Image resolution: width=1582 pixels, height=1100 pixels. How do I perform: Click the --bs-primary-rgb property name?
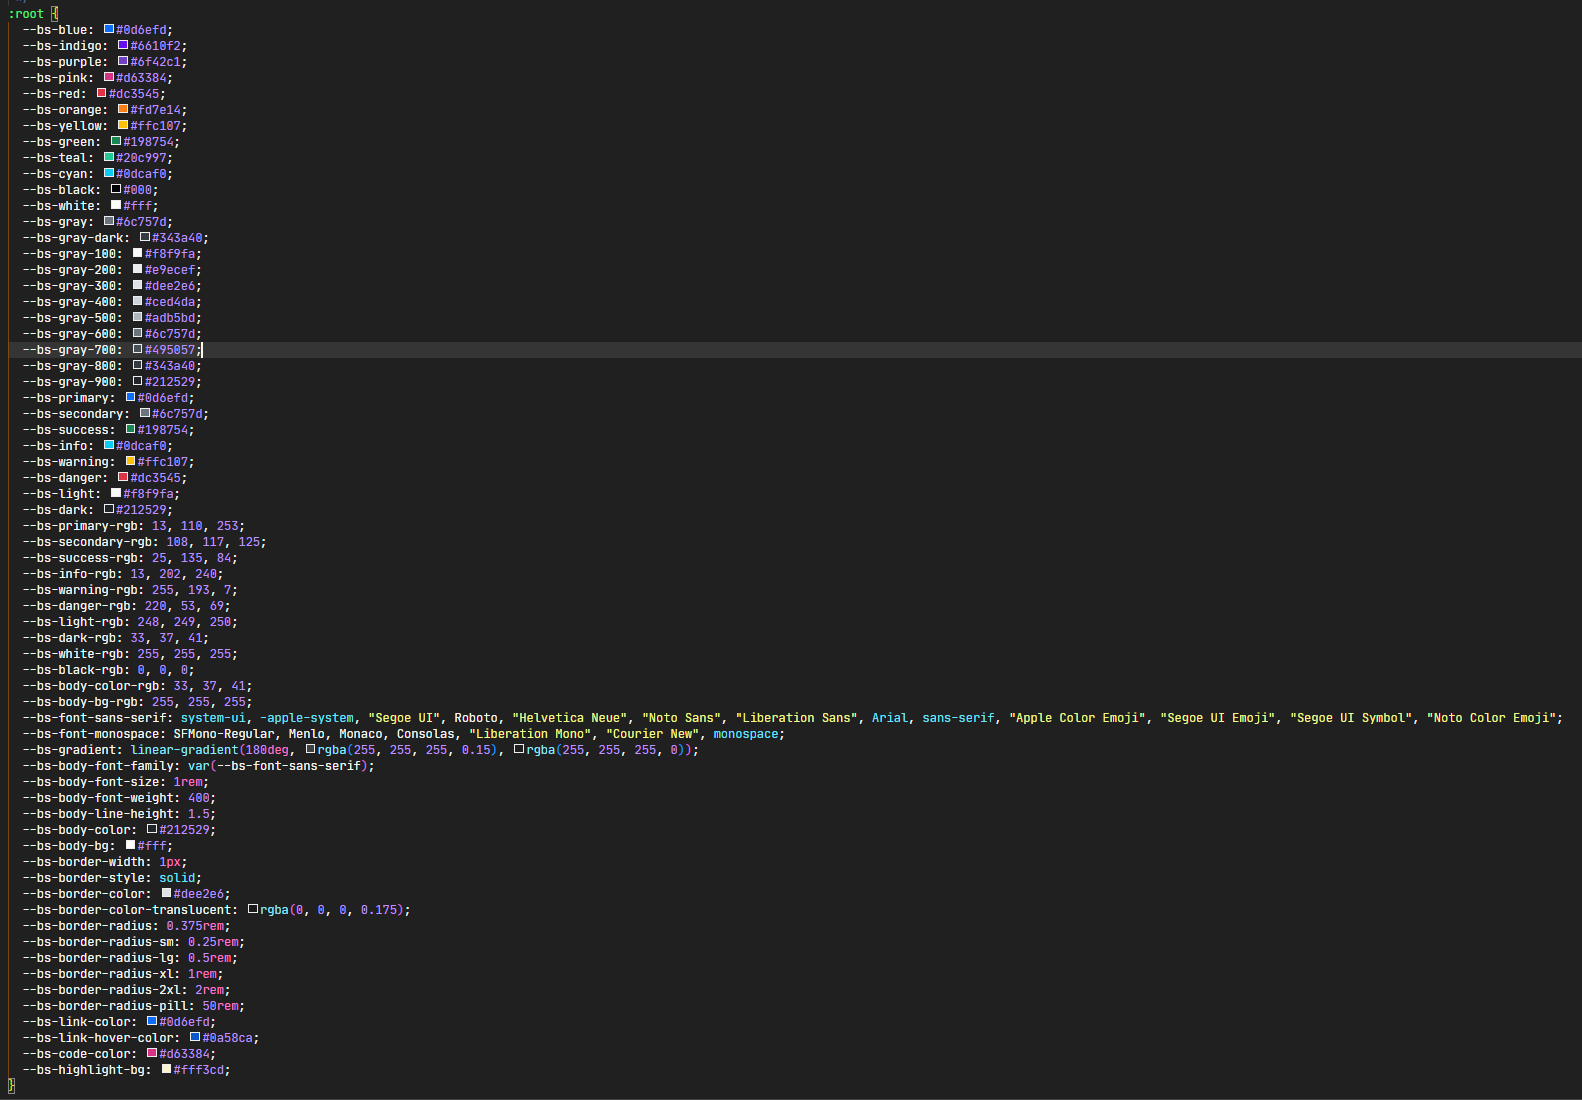pyautogui.click(x=80, y=526)
